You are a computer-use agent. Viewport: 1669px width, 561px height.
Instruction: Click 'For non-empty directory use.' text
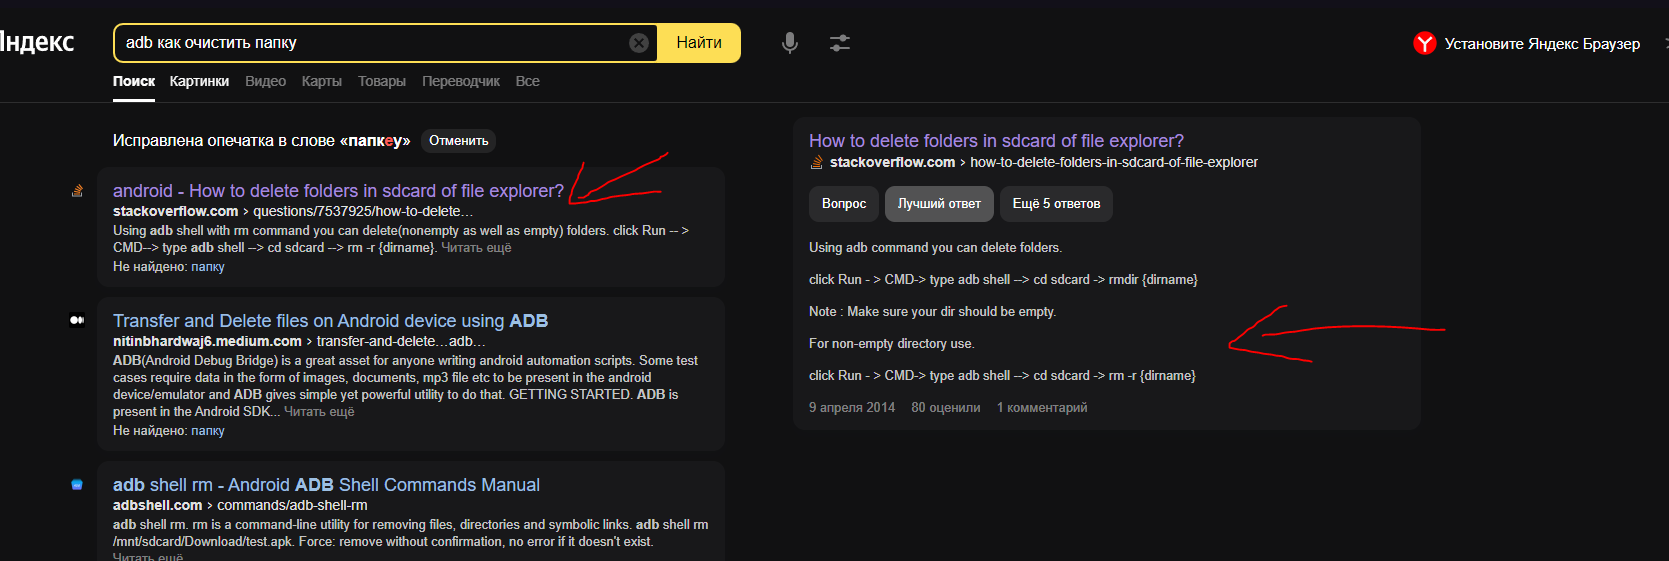click(892, 343)
